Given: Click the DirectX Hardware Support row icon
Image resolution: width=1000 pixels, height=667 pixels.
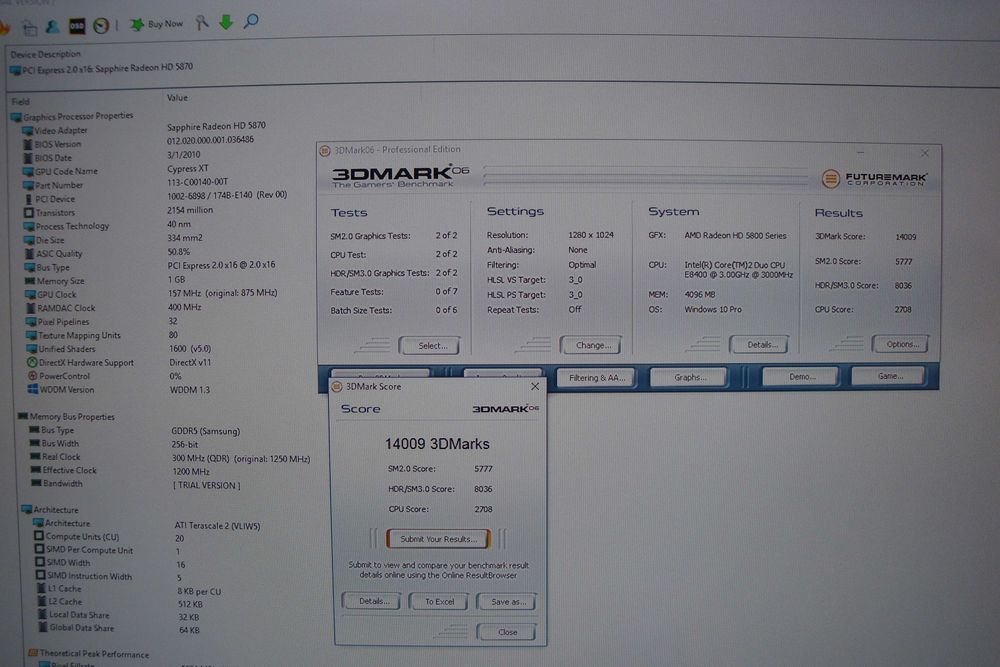Looking at the screenshot, I should 32,362.
